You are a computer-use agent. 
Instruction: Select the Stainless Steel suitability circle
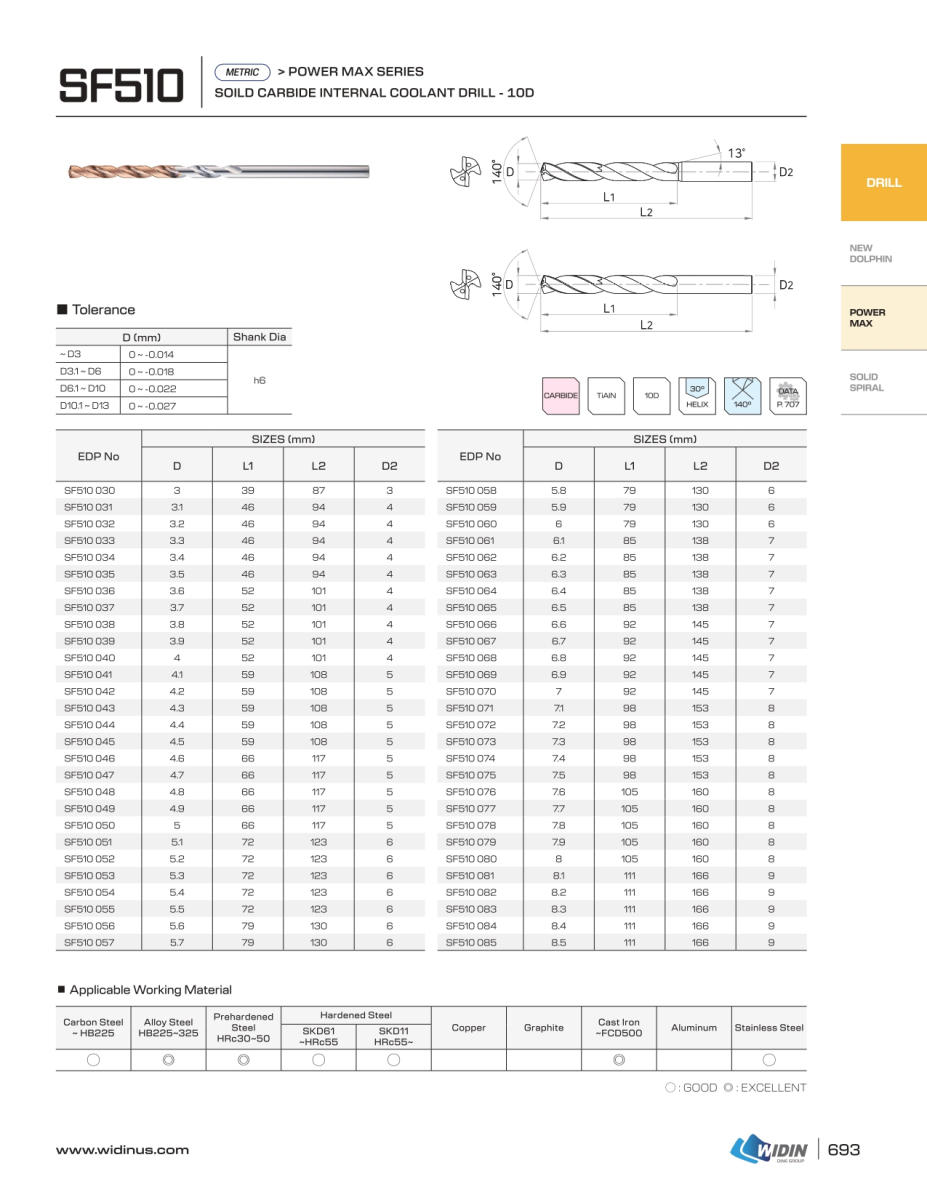[x=769, y=1060]
